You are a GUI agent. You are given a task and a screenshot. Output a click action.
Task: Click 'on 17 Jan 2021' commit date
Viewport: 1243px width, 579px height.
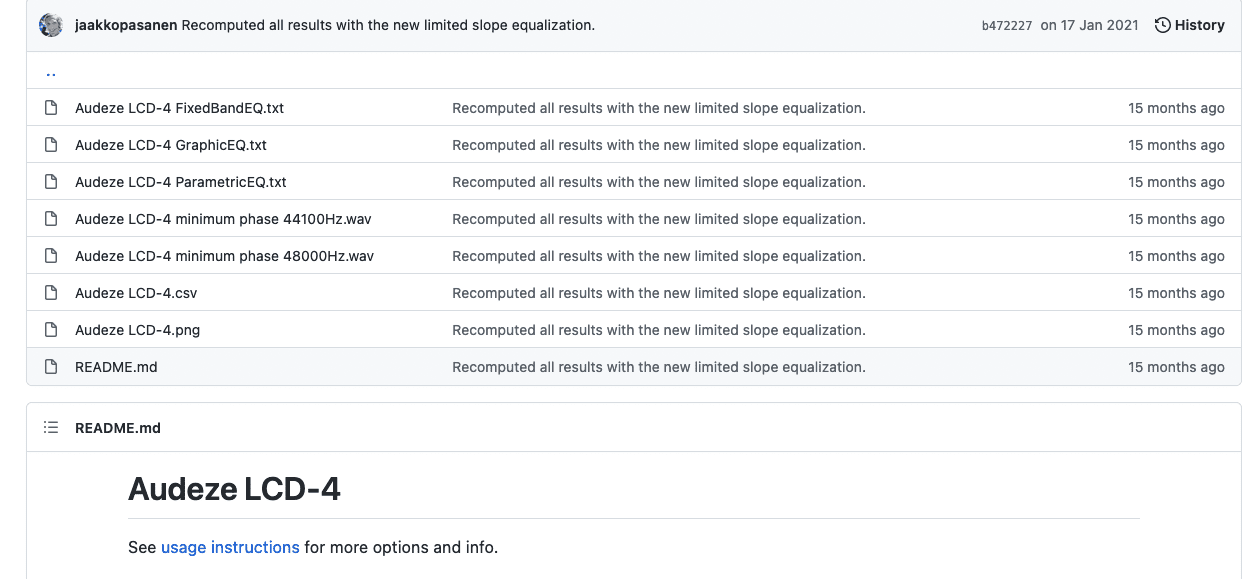click(x=1089, y=25)
